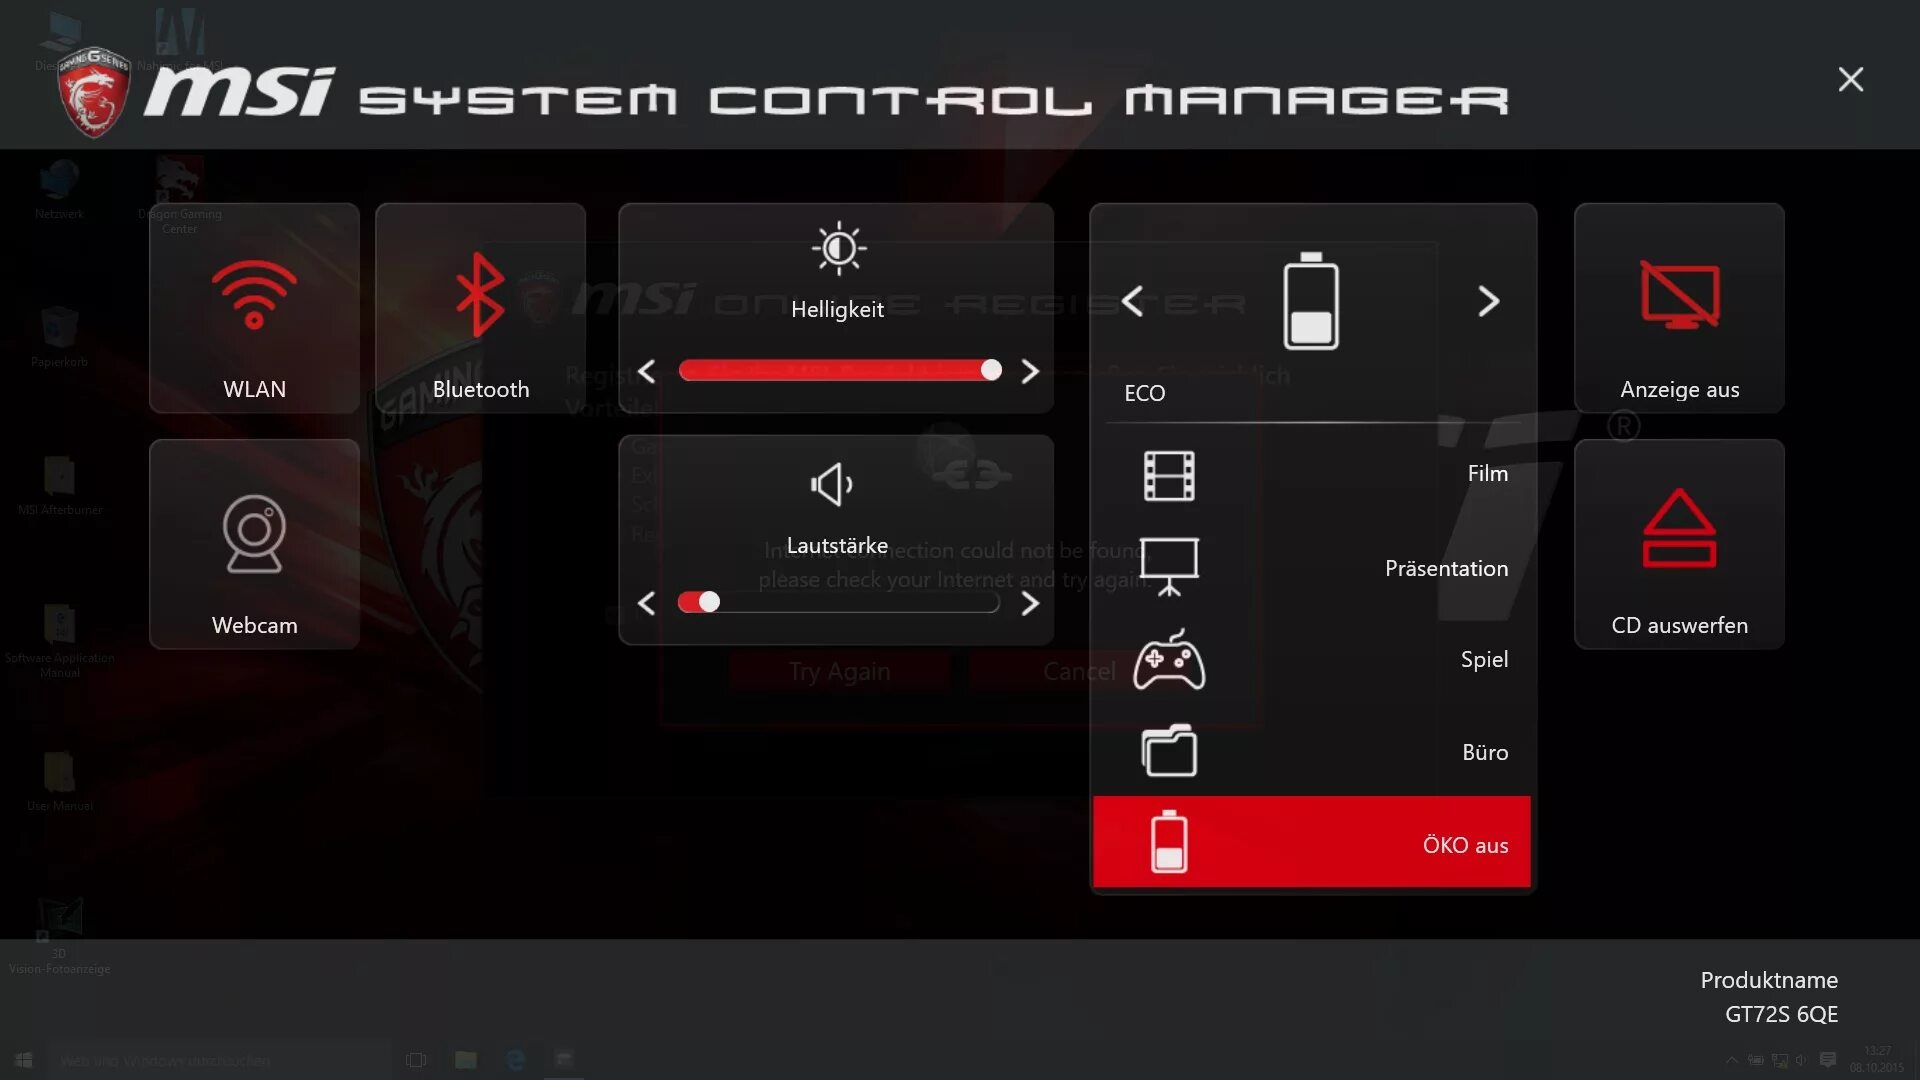Select Präsentation power mode
Viewport: 1920px width, 1080px height.
coord(1311,566)
